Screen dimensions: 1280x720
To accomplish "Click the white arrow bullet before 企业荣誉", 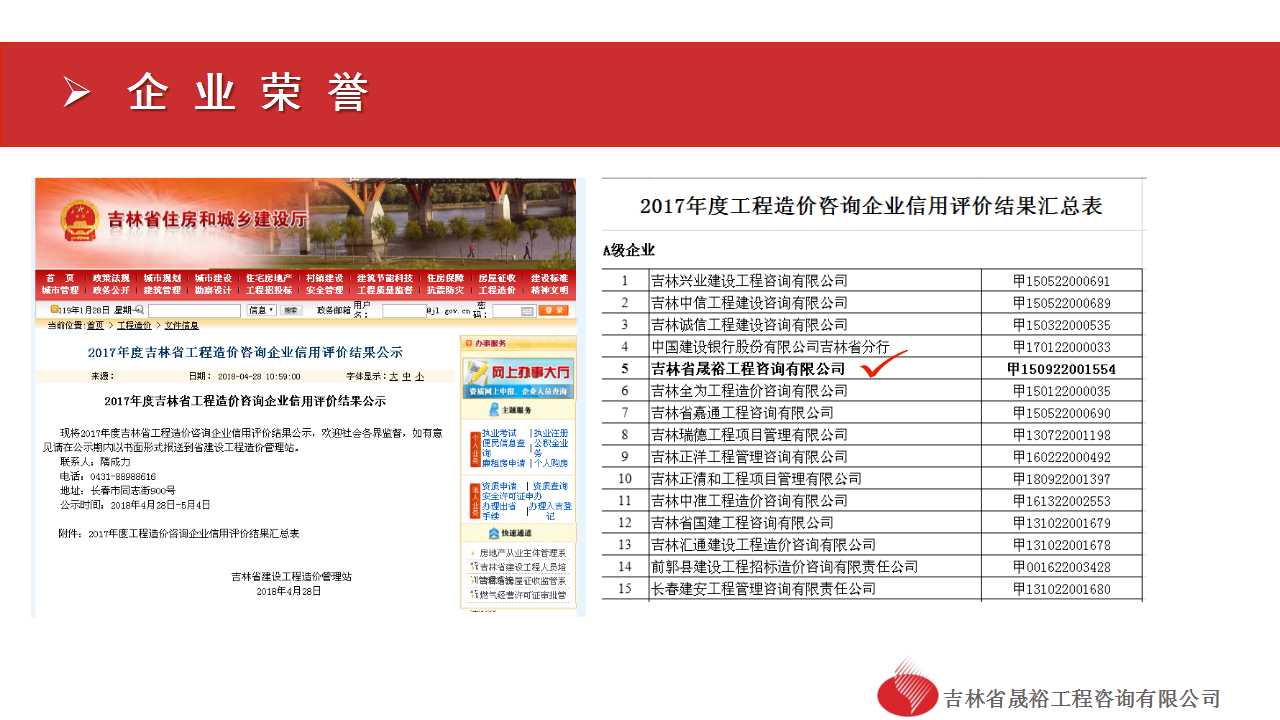I will [x=77, y=92].
